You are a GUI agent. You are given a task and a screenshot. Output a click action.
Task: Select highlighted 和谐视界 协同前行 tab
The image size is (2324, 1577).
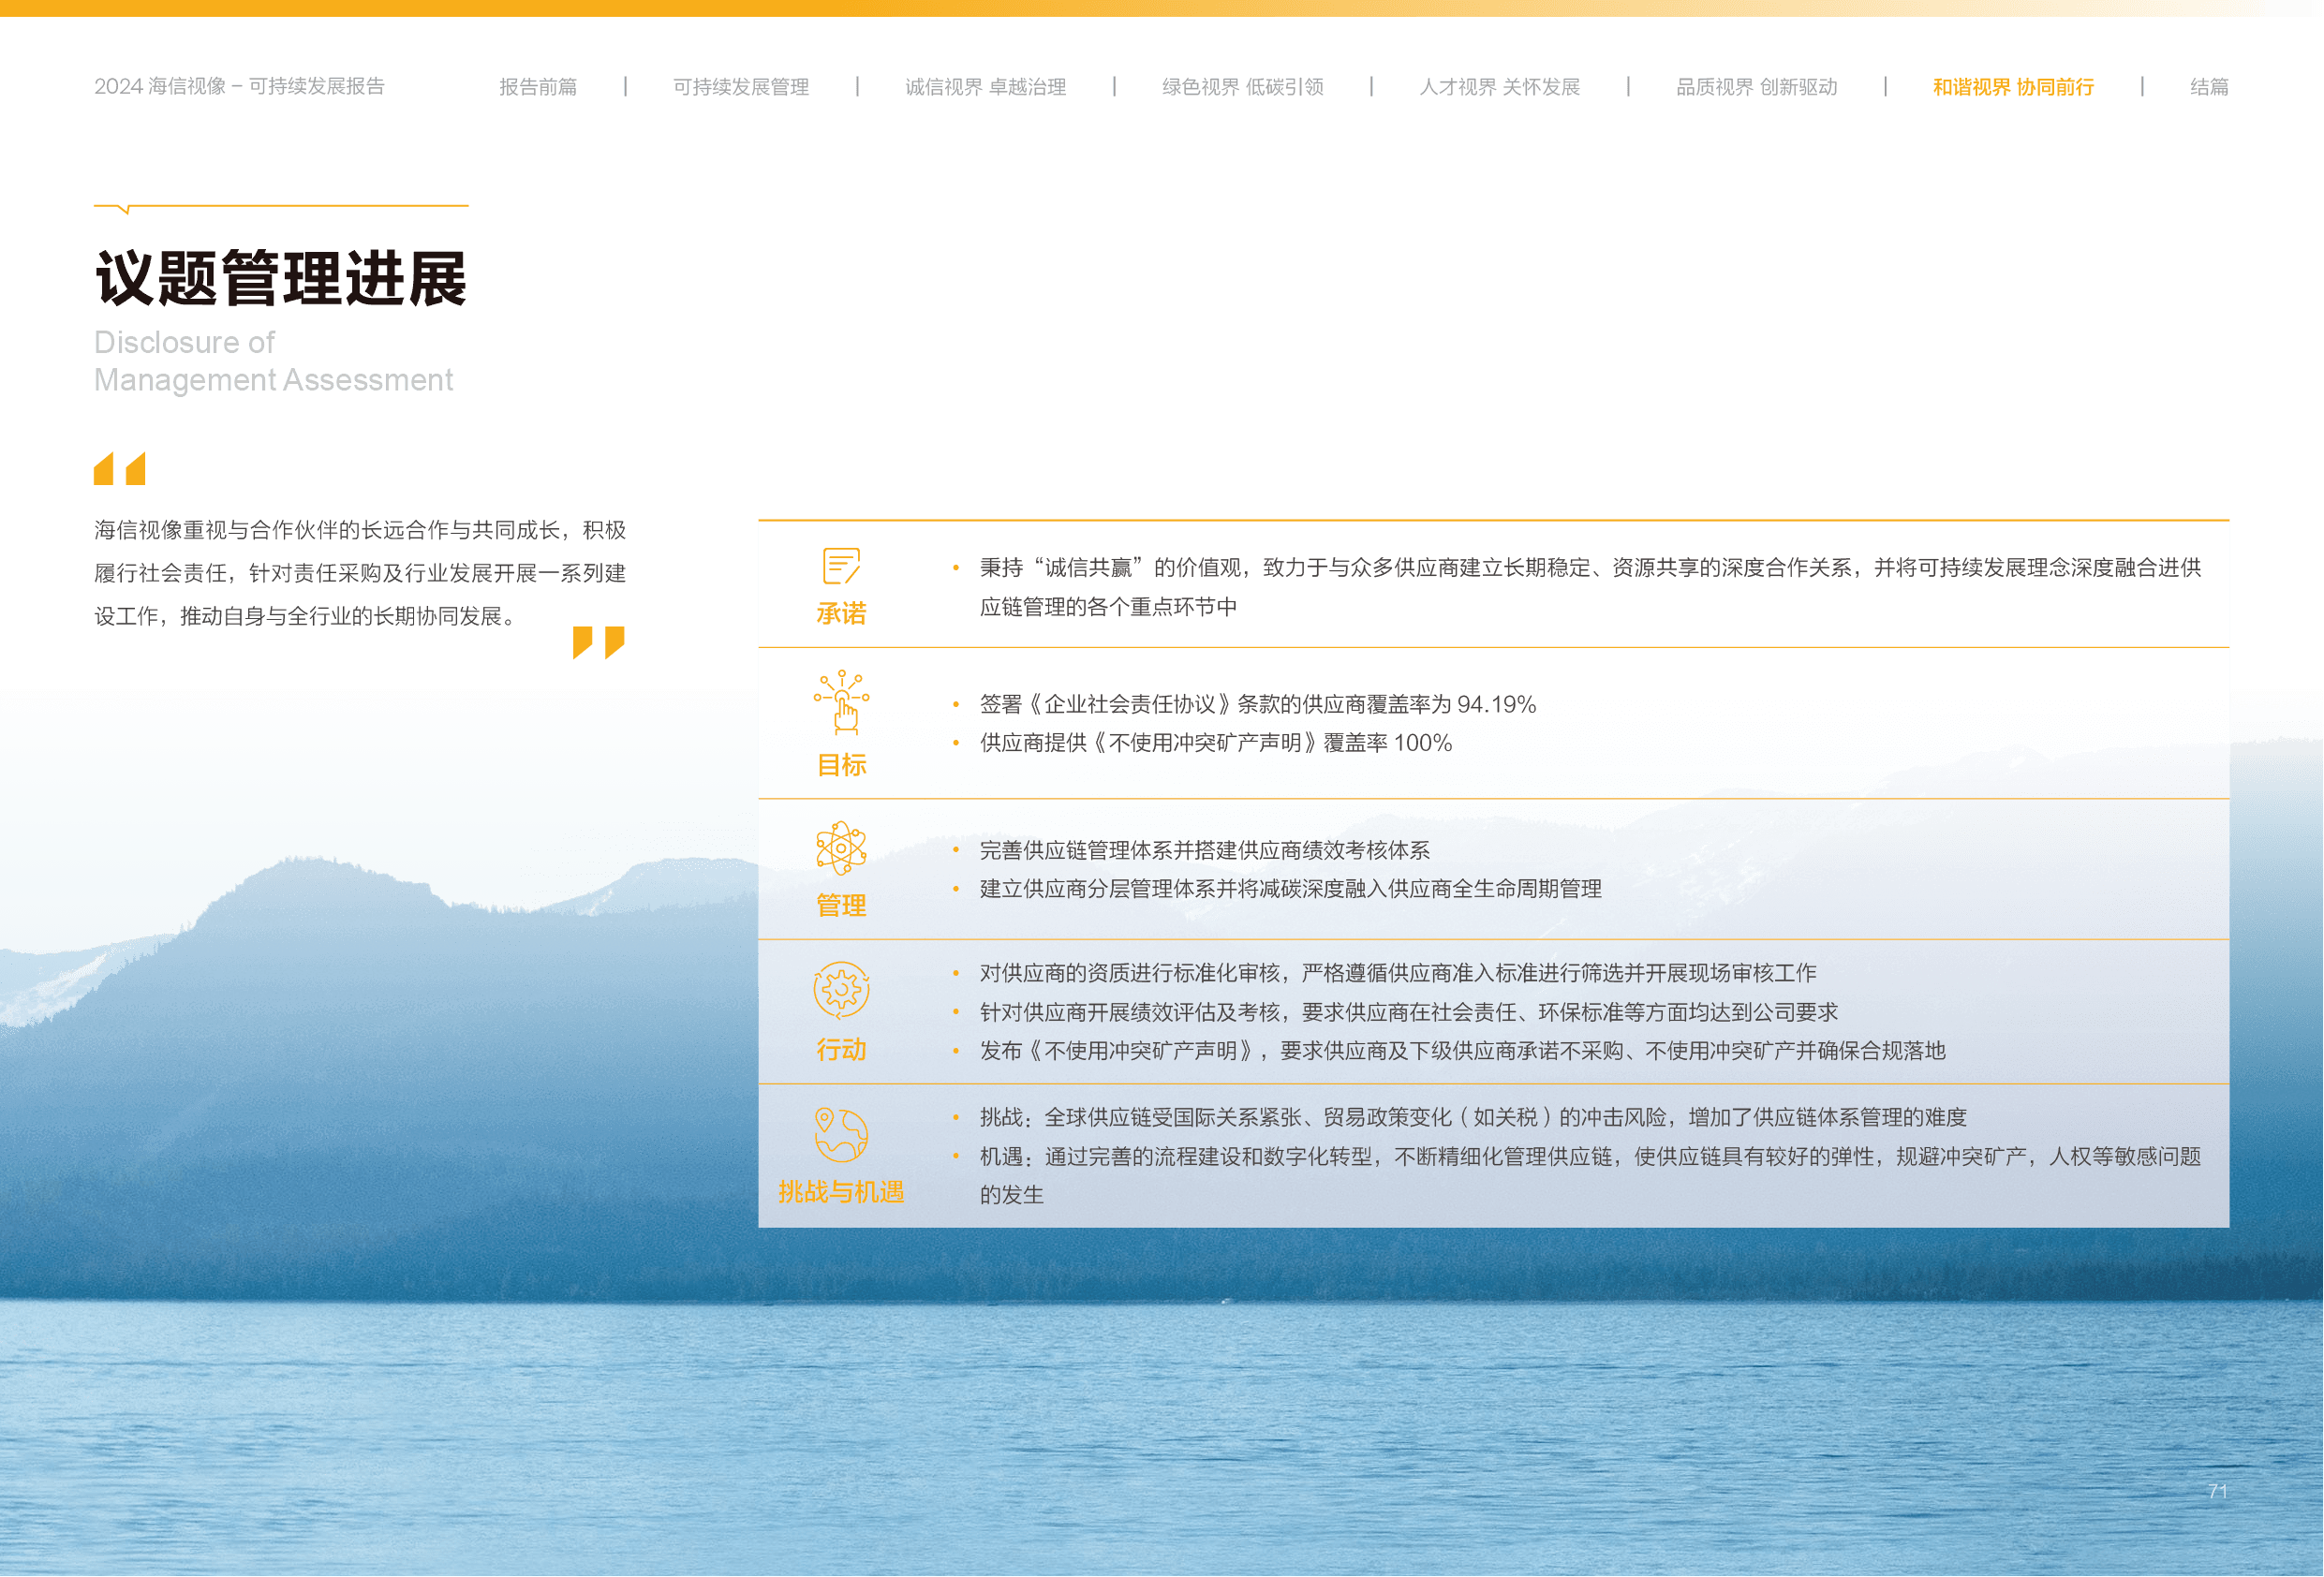(2013, 87)
